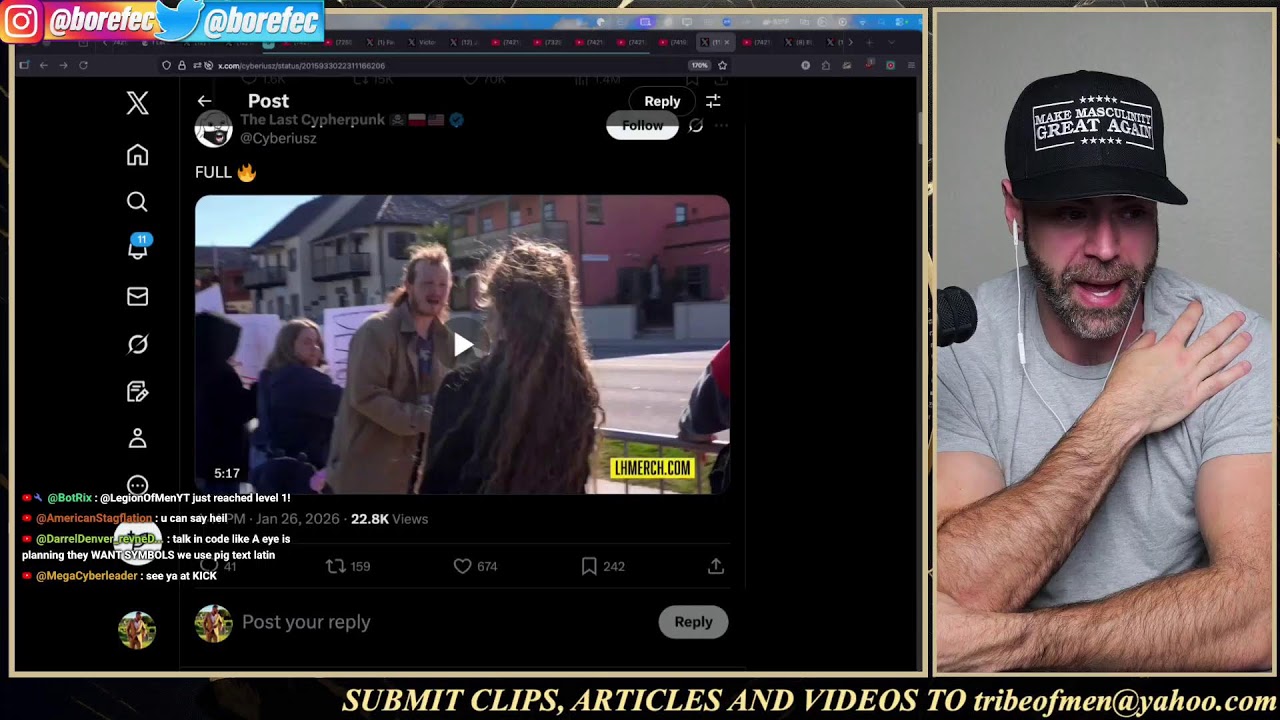1280x720 pixels.
Task: Click @BotRix chat username
Action: point(69,498)
